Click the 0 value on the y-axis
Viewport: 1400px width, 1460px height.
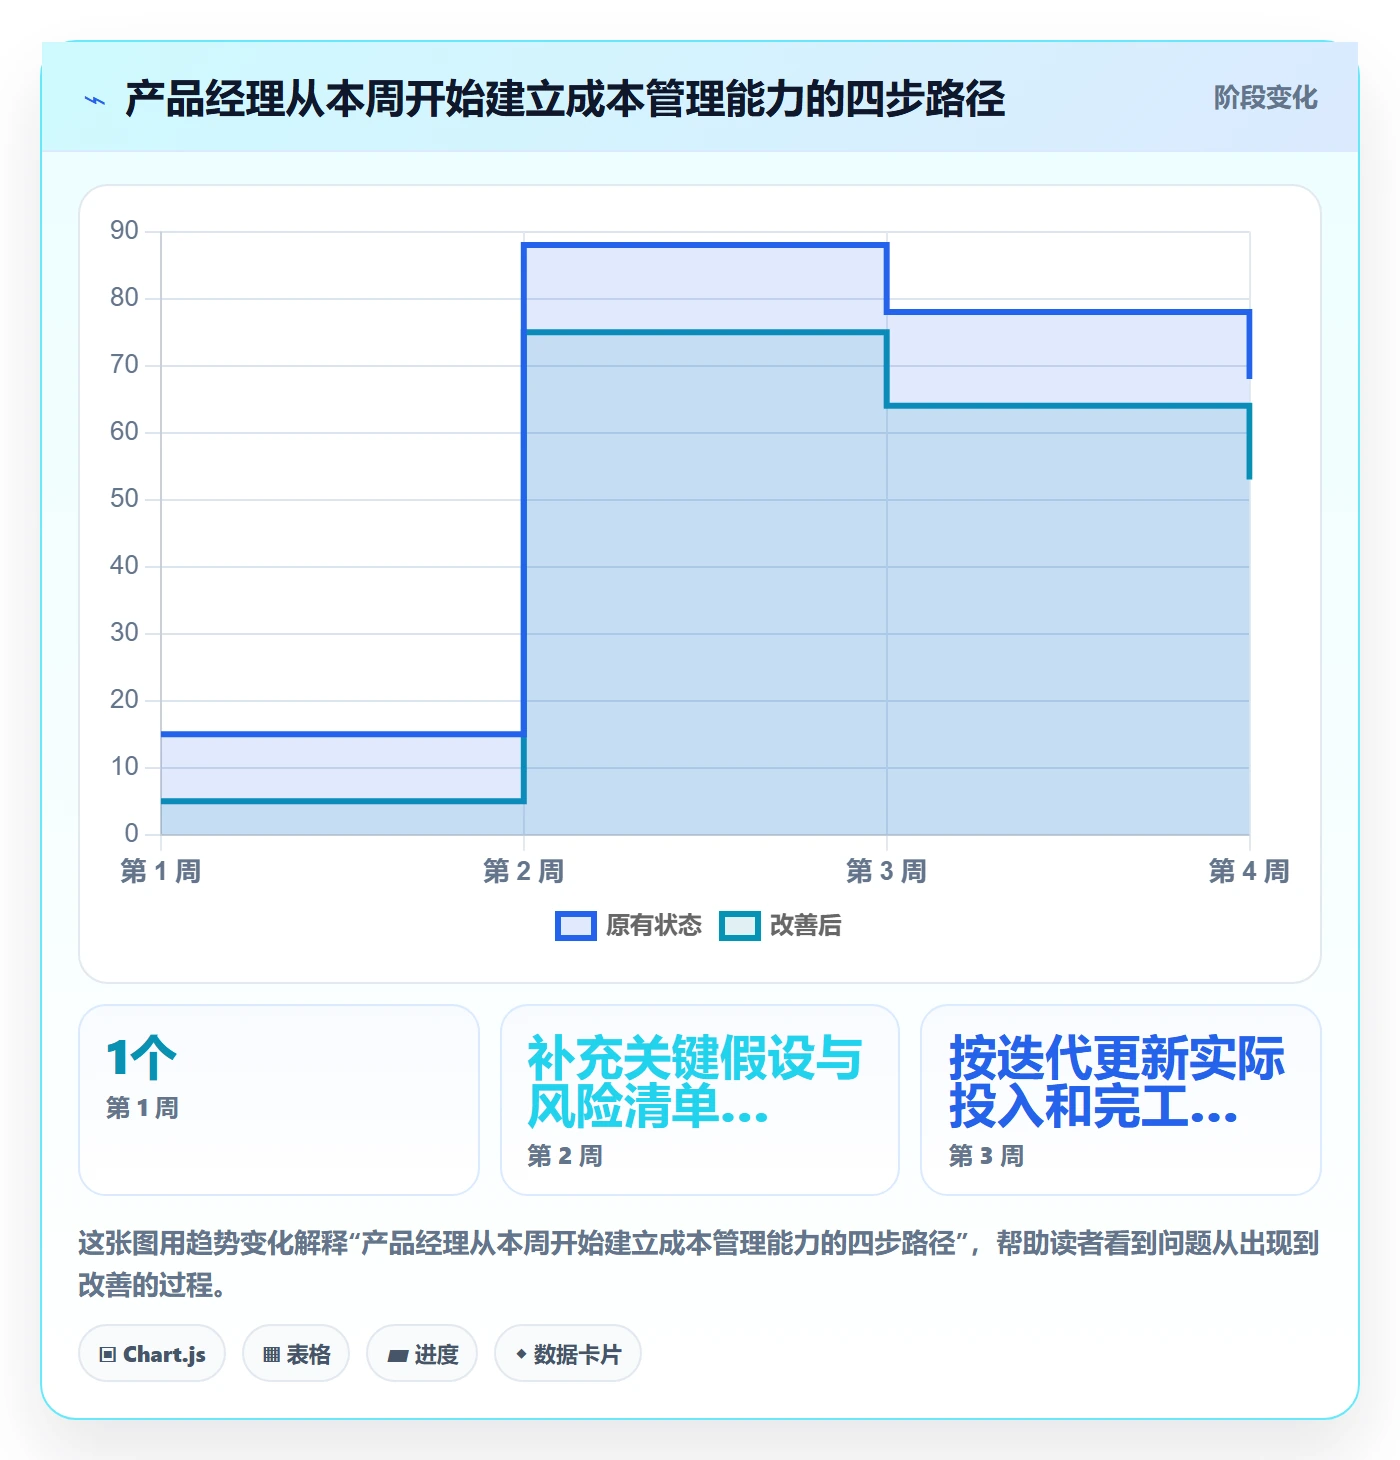(132, 834)
